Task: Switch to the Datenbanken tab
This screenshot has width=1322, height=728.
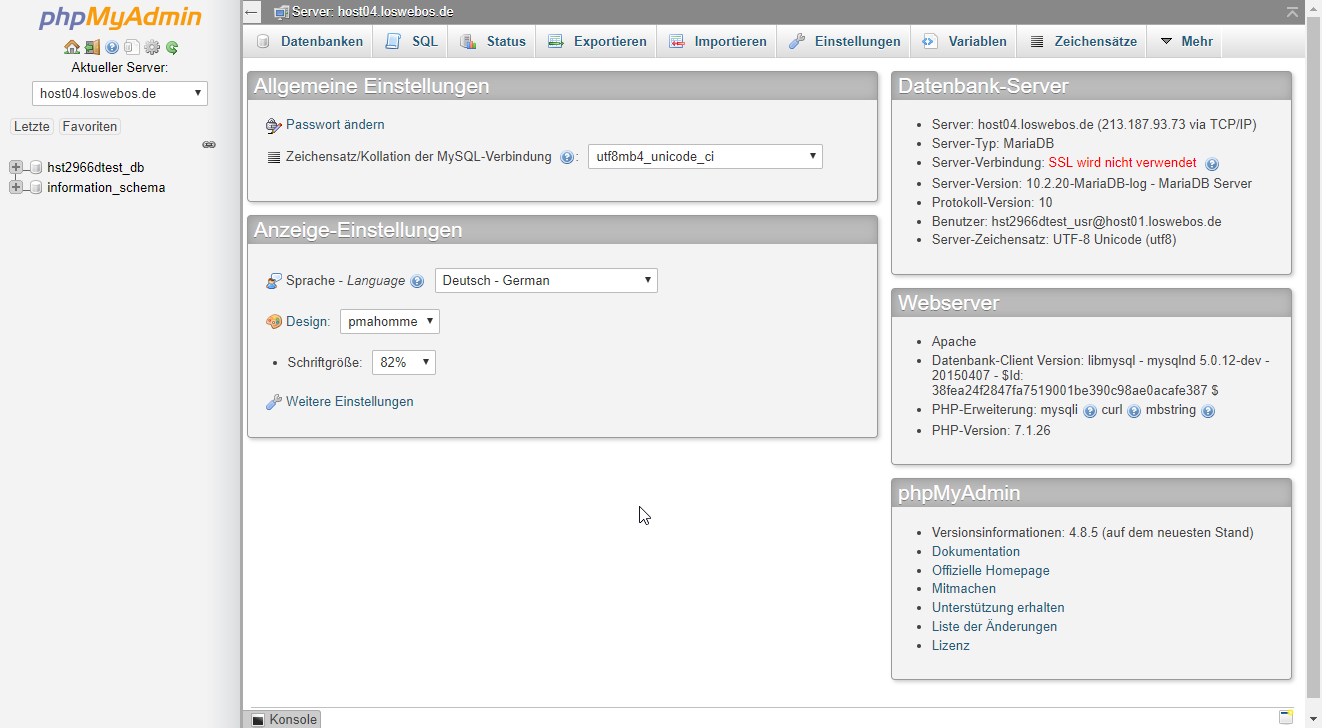Action: coord(310,42)
